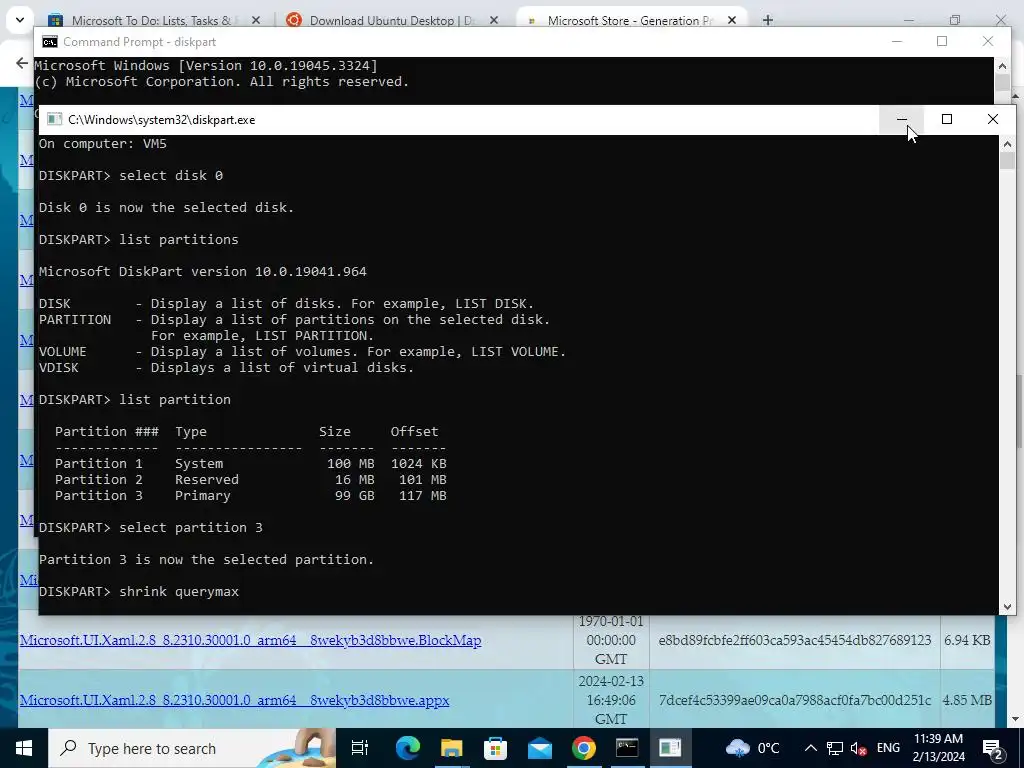Click 'Microsoft DiskPart version 10.0.19041.964' text
Image resolution: width=1024 pixels, height=768 pixels.
pos(202,272)
